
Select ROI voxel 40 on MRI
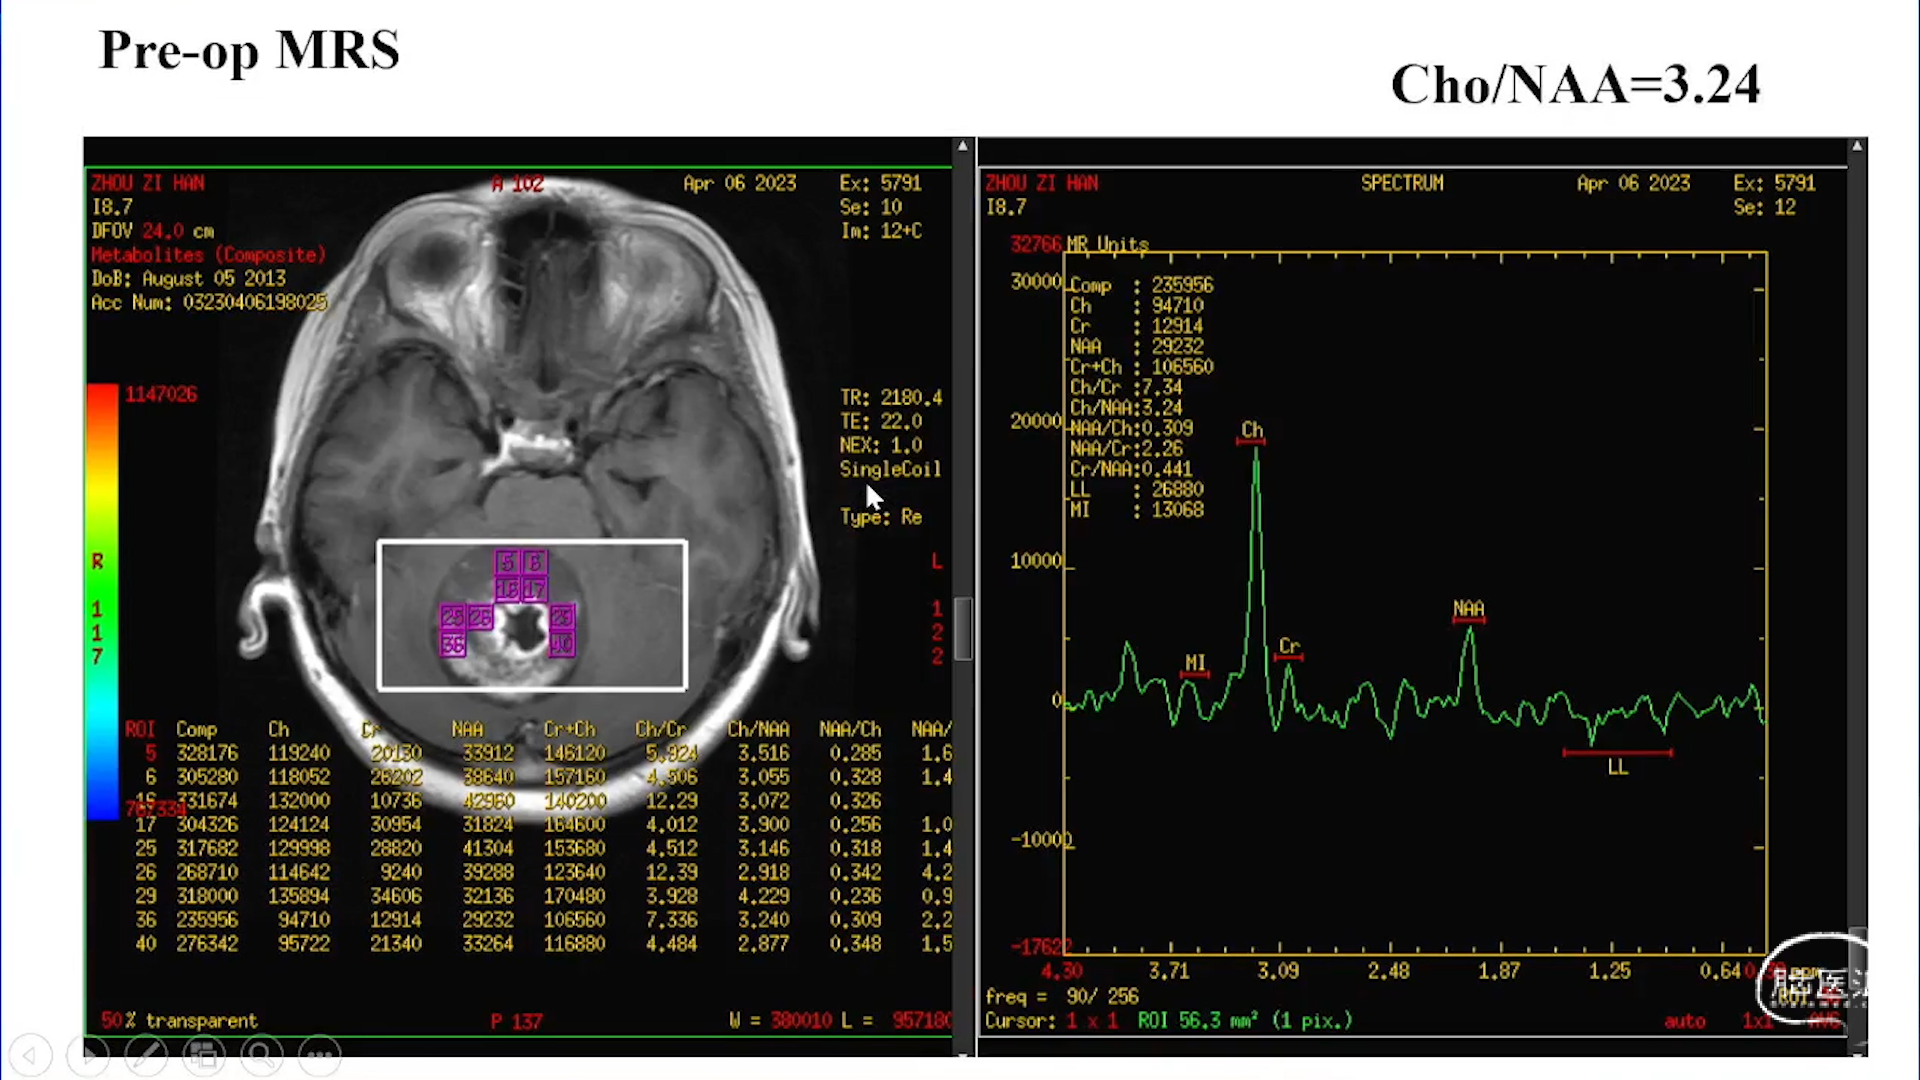coord(562,645)
